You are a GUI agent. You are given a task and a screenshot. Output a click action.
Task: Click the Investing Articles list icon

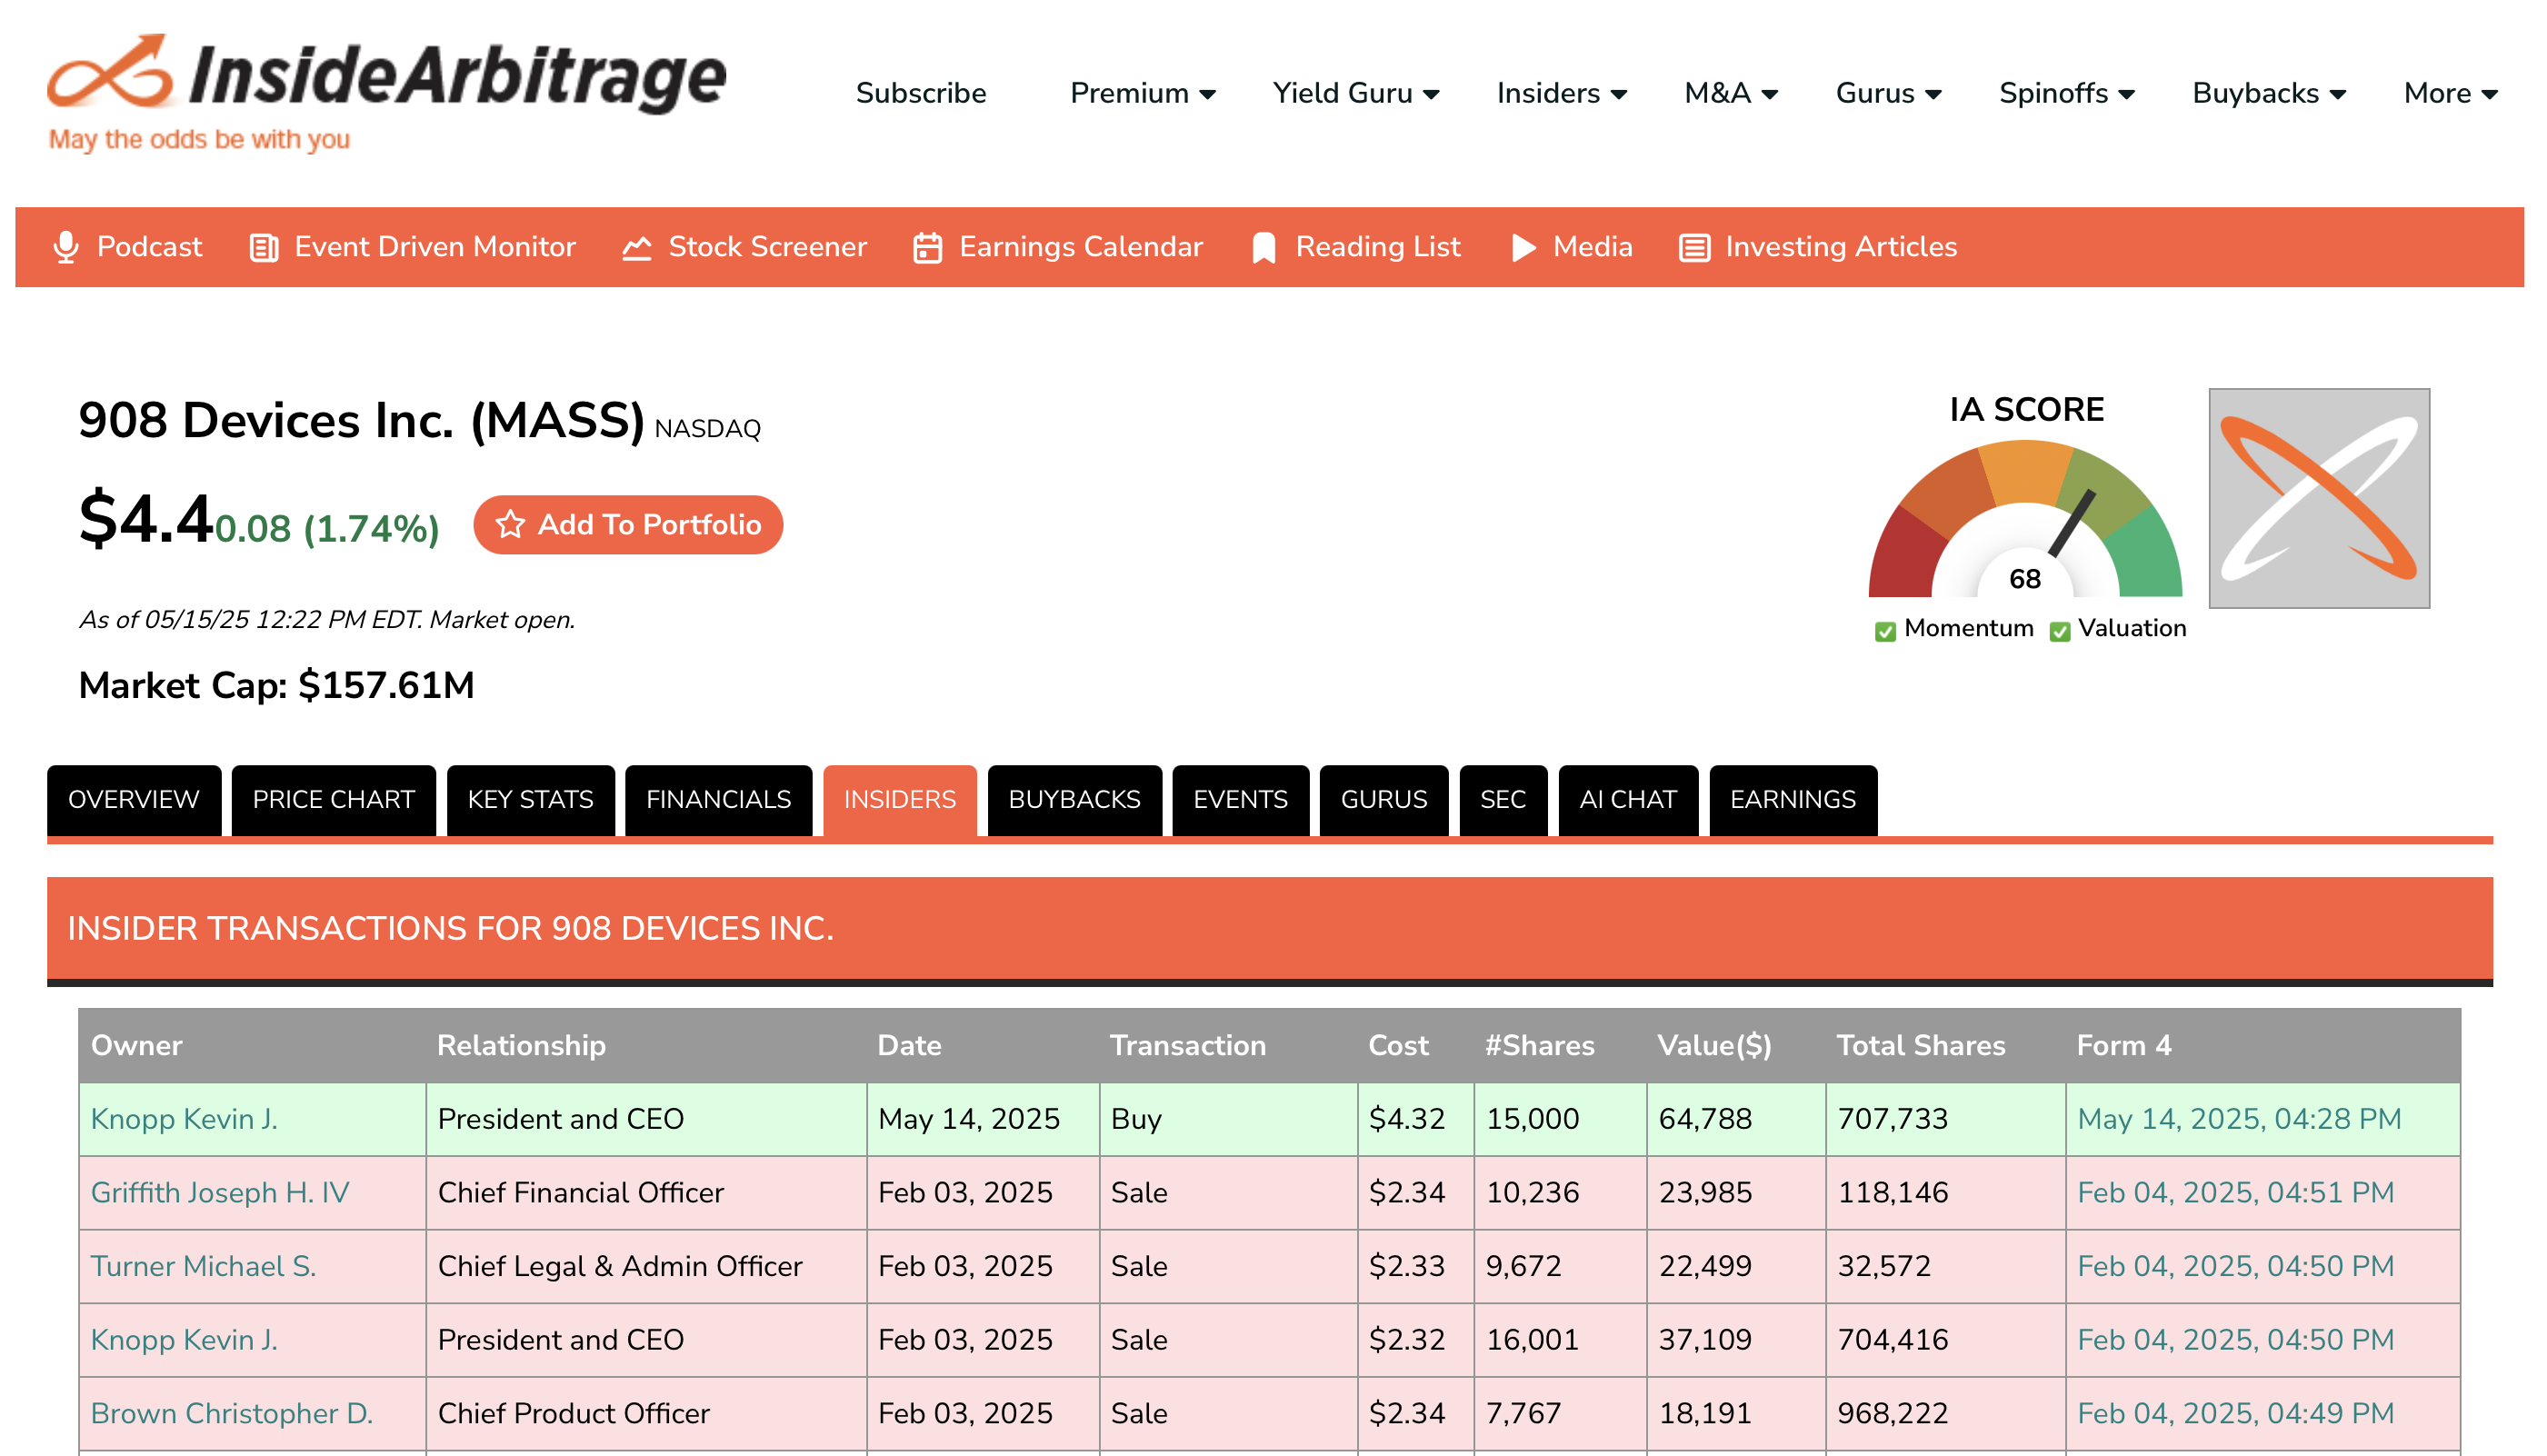click(x=1694, y=247)
